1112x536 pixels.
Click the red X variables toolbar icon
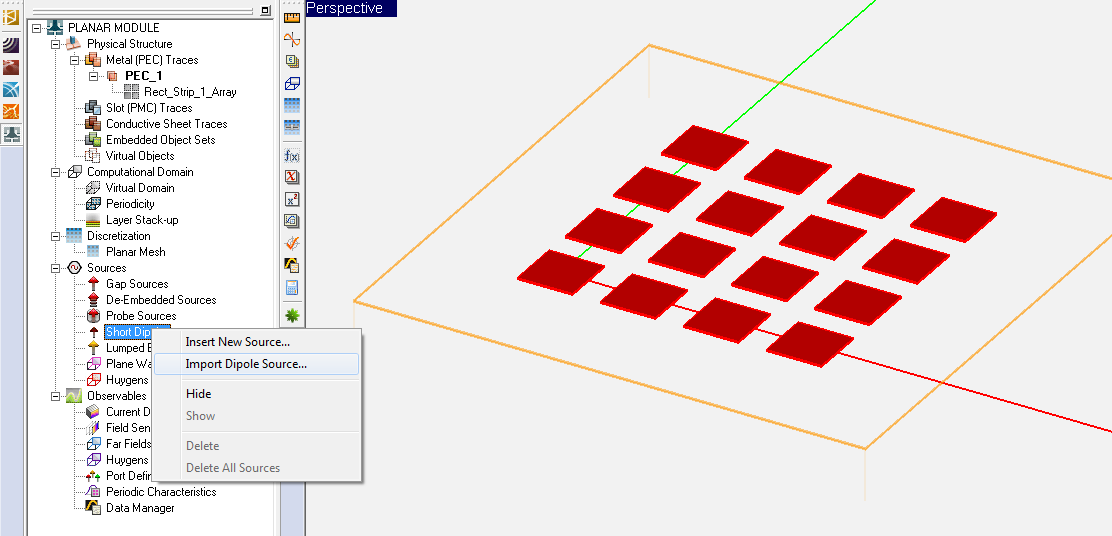pos(292,177)
